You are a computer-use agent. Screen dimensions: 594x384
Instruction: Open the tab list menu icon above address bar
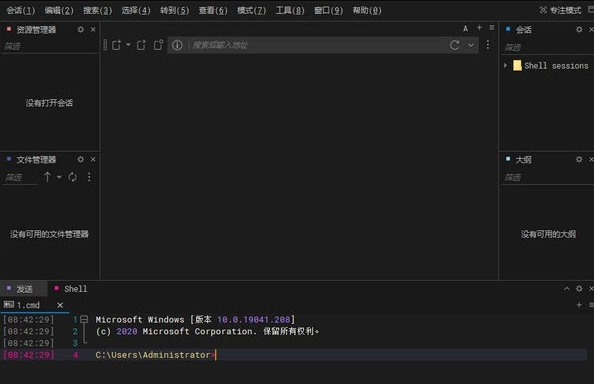[x=492, y=28]
